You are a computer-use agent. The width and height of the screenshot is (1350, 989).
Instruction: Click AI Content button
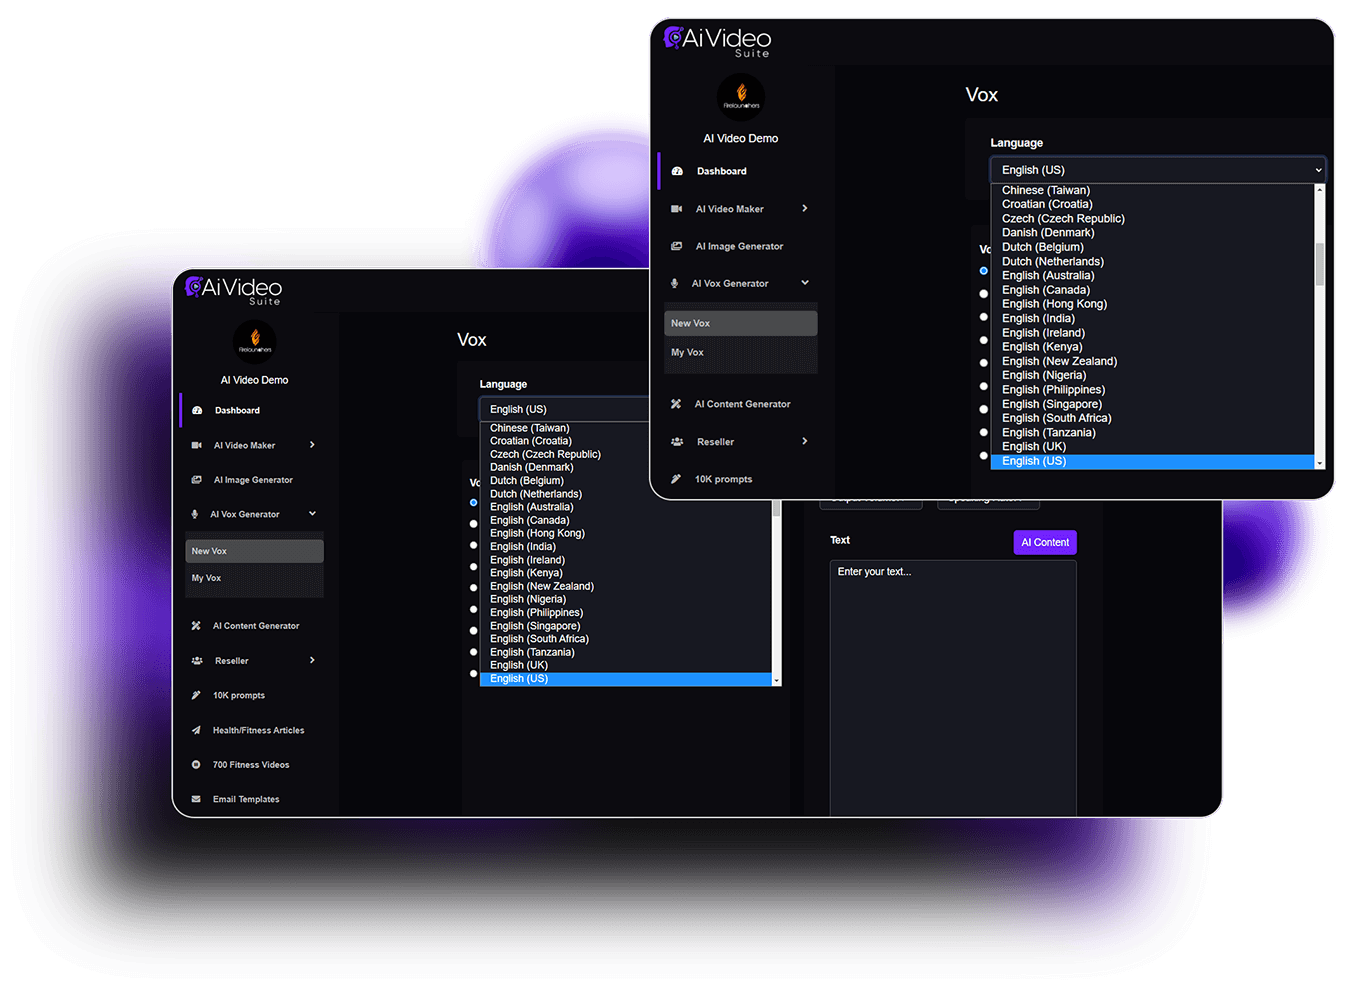[1045, 542]
